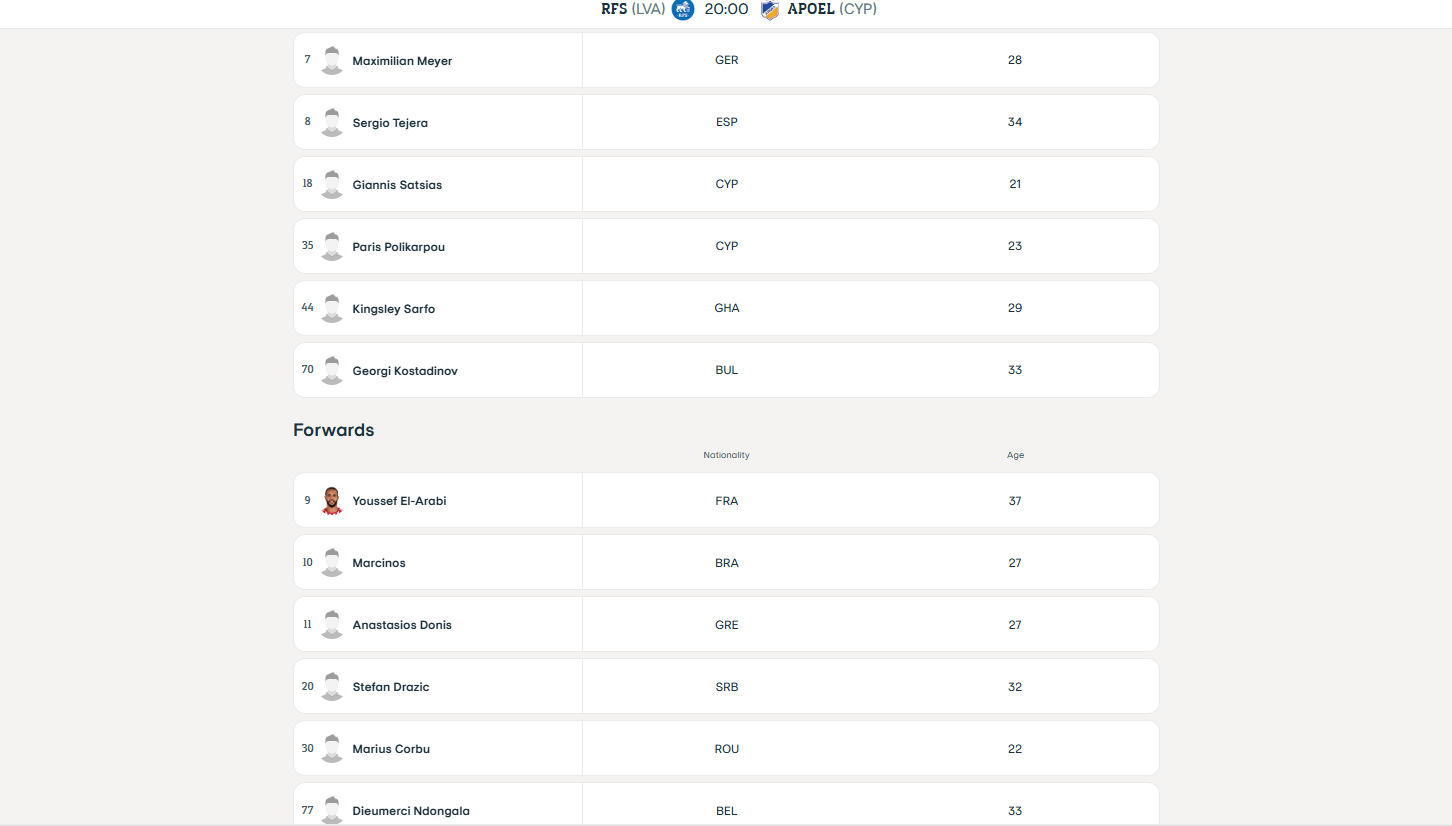Click Giannis Satsias' avatar icon
Viewport: 1452px width, 826px height.
coord(332,185)
